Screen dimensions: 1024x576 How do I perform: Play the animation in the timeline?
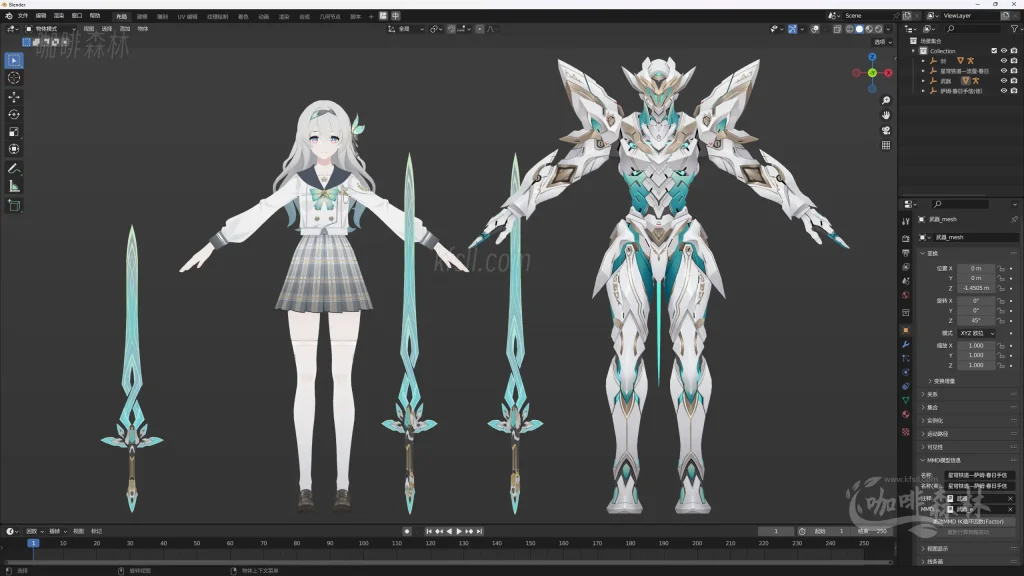click(459, 532)
